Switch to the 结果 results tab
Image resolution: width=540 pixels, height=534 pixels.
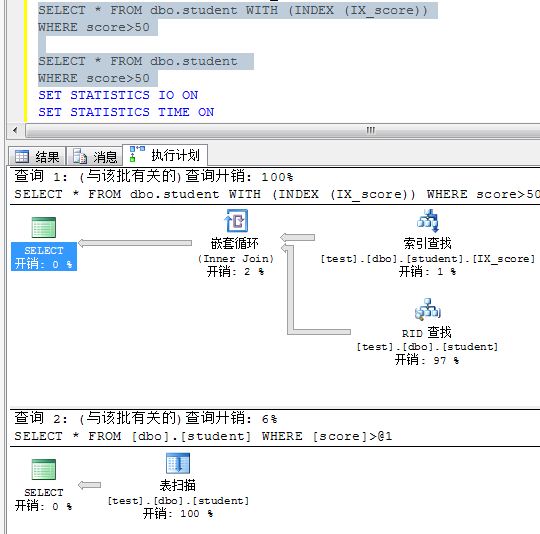click(x=37, y=157)
